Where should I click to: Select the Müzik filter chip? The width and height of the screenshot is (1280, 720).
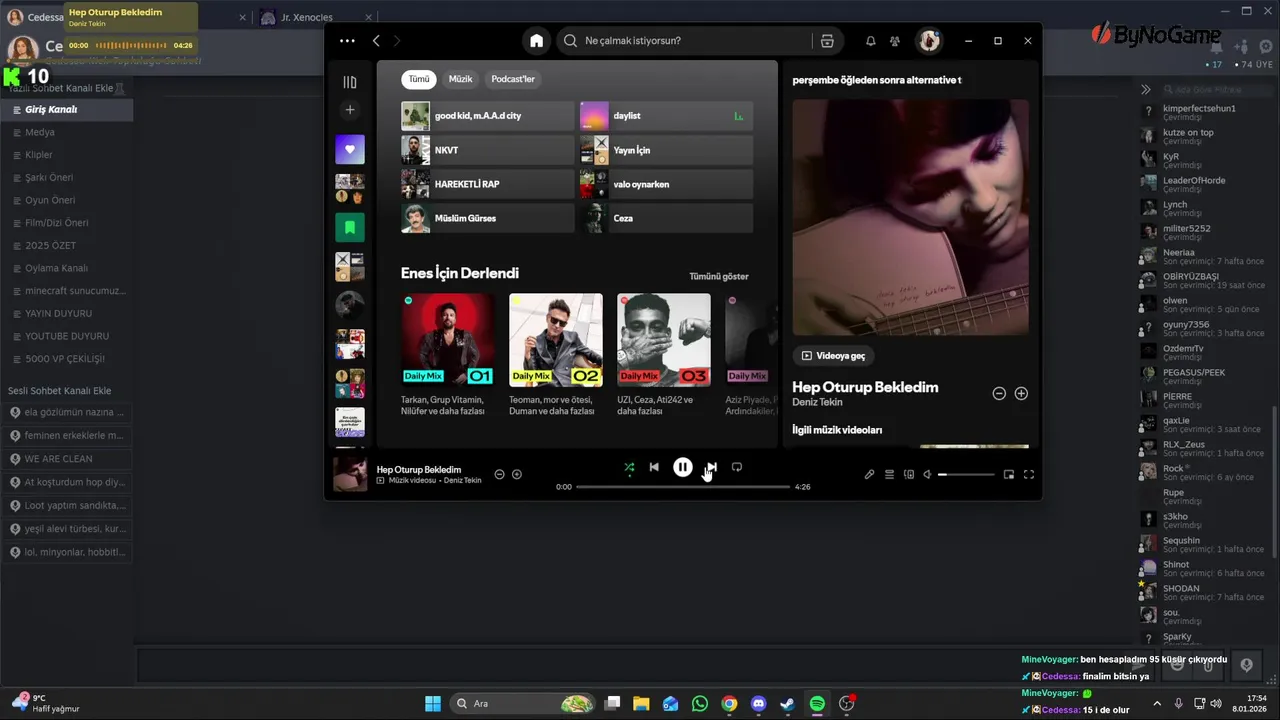click(461, 79)
